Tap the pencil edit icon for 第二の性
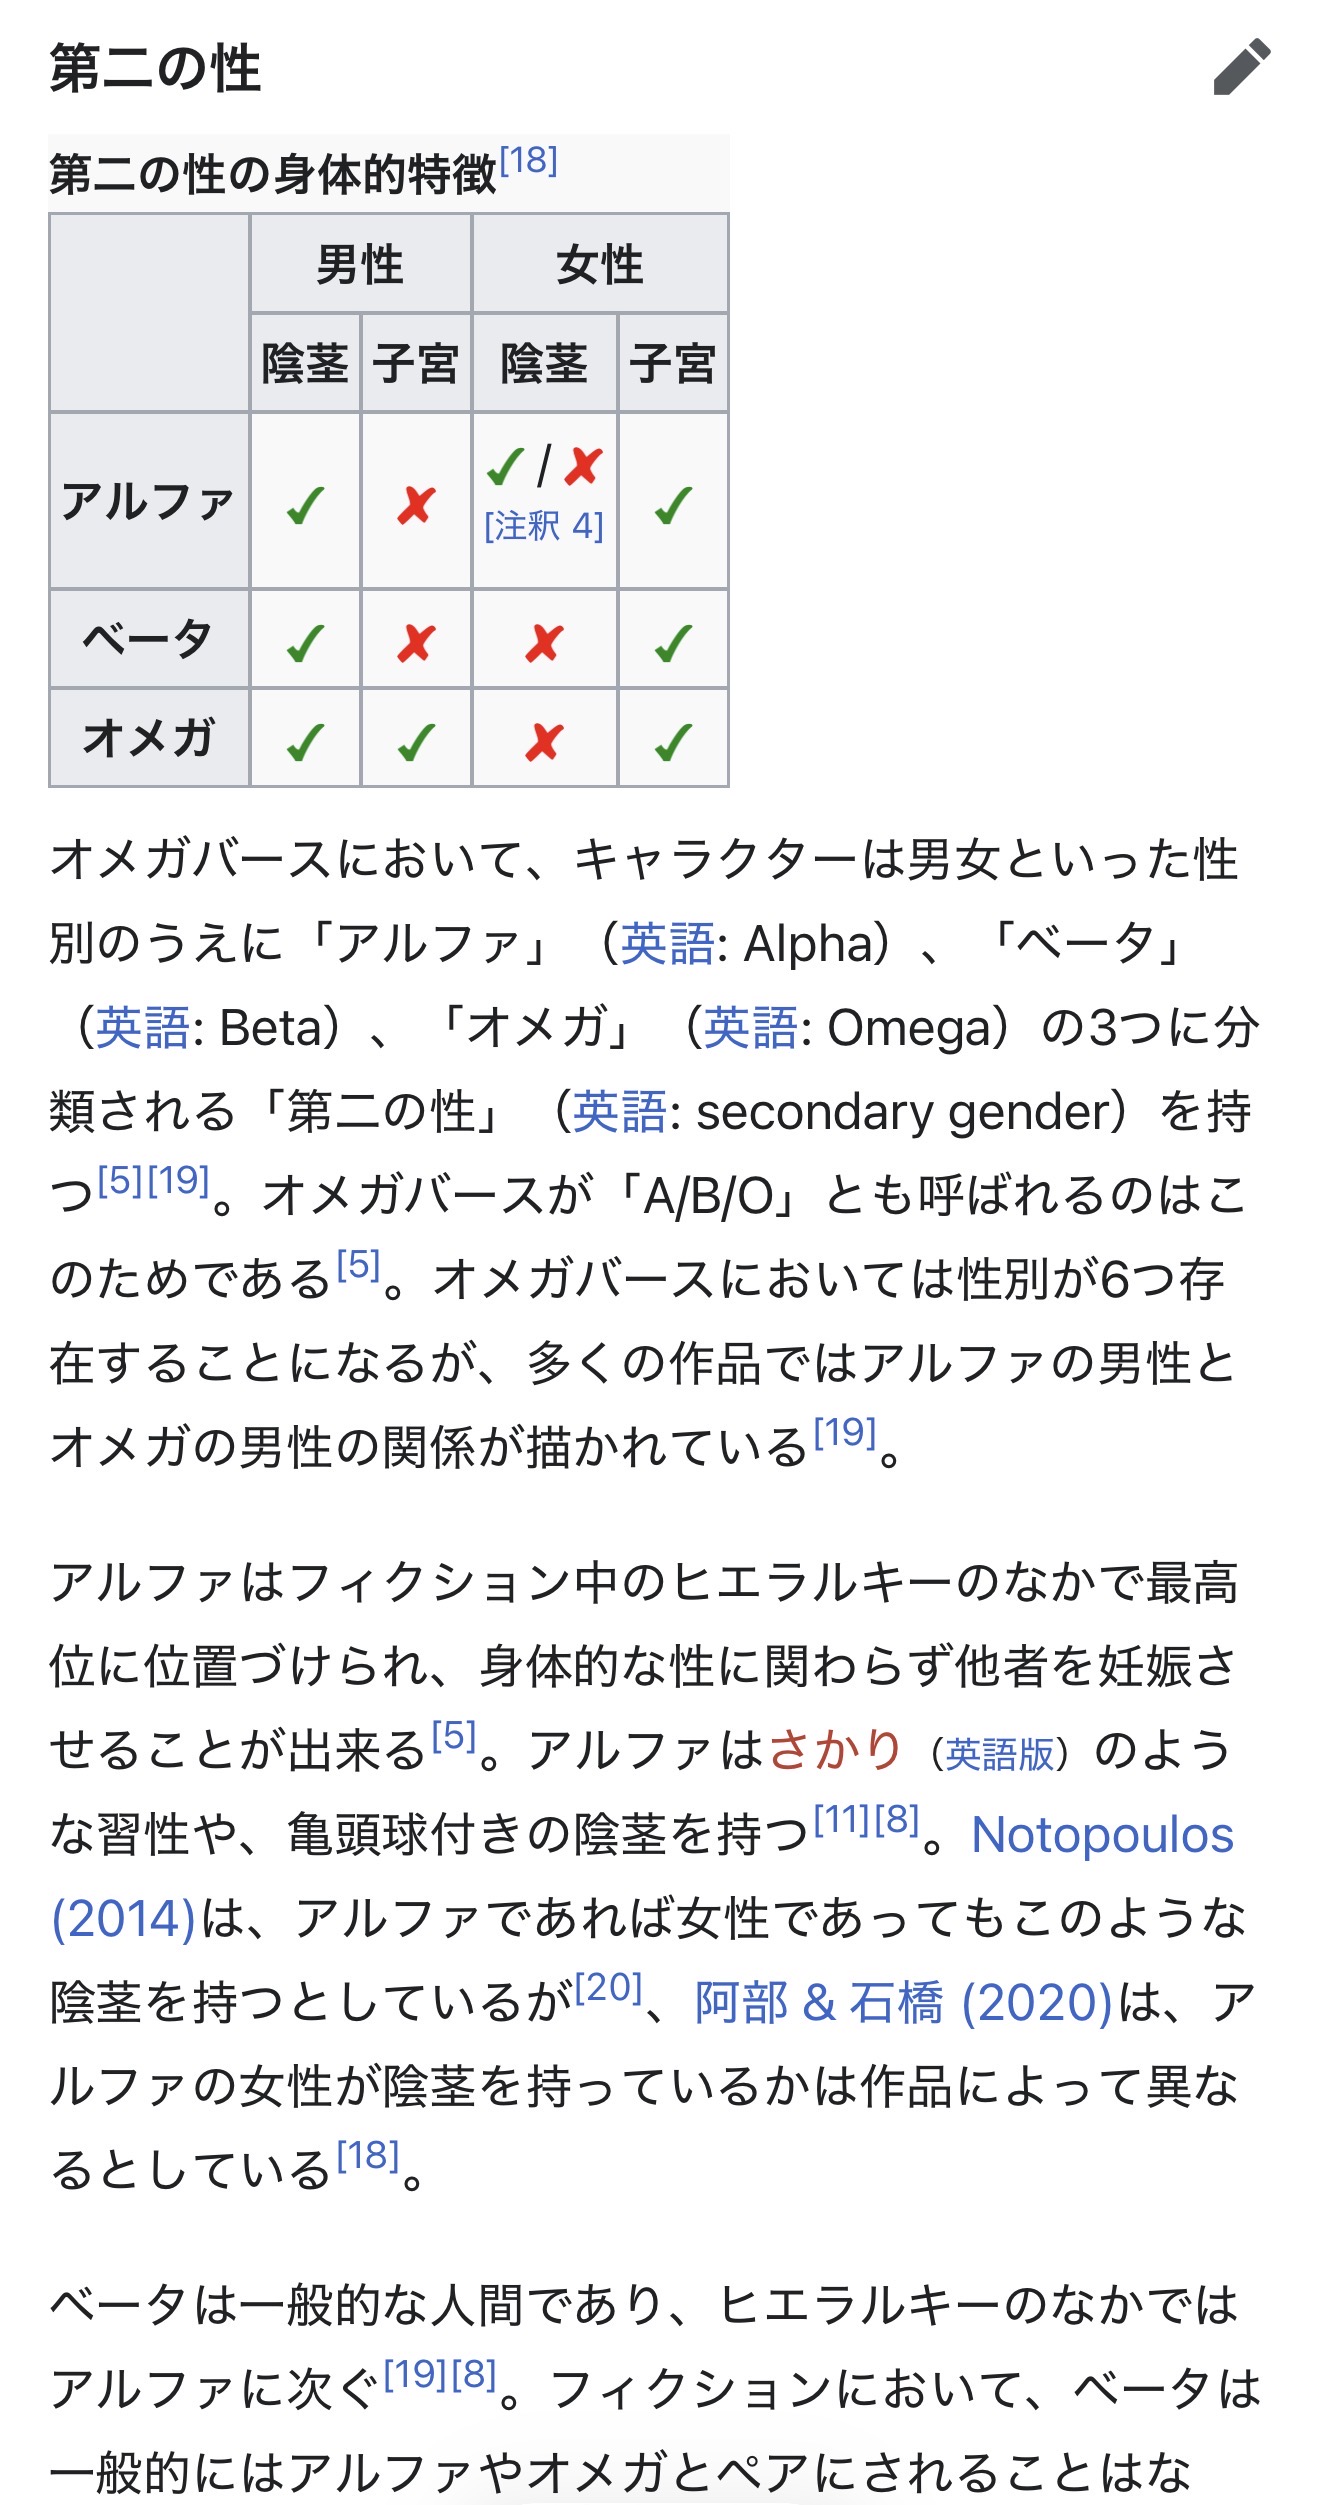This screenshot has width=1320, height=2505. point(1241,67)
